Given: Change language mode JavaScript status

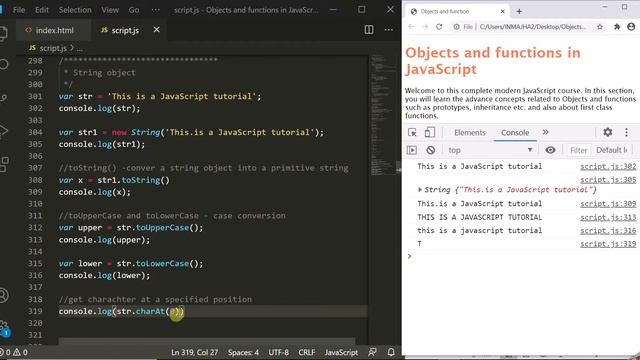Looking at the screenshot, I should tap(341, 352).
